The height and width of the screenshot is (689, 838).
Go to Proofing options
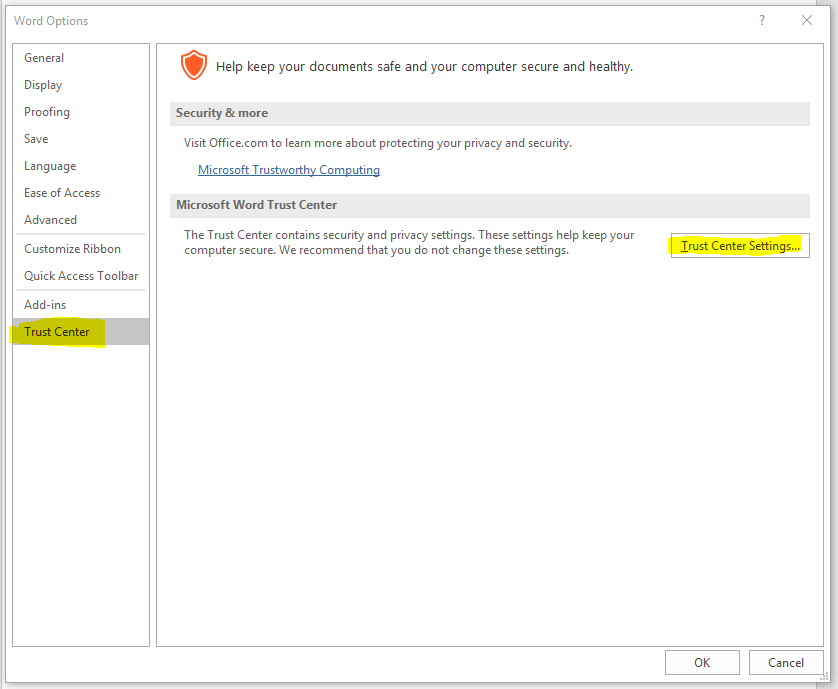coord(81,112)
